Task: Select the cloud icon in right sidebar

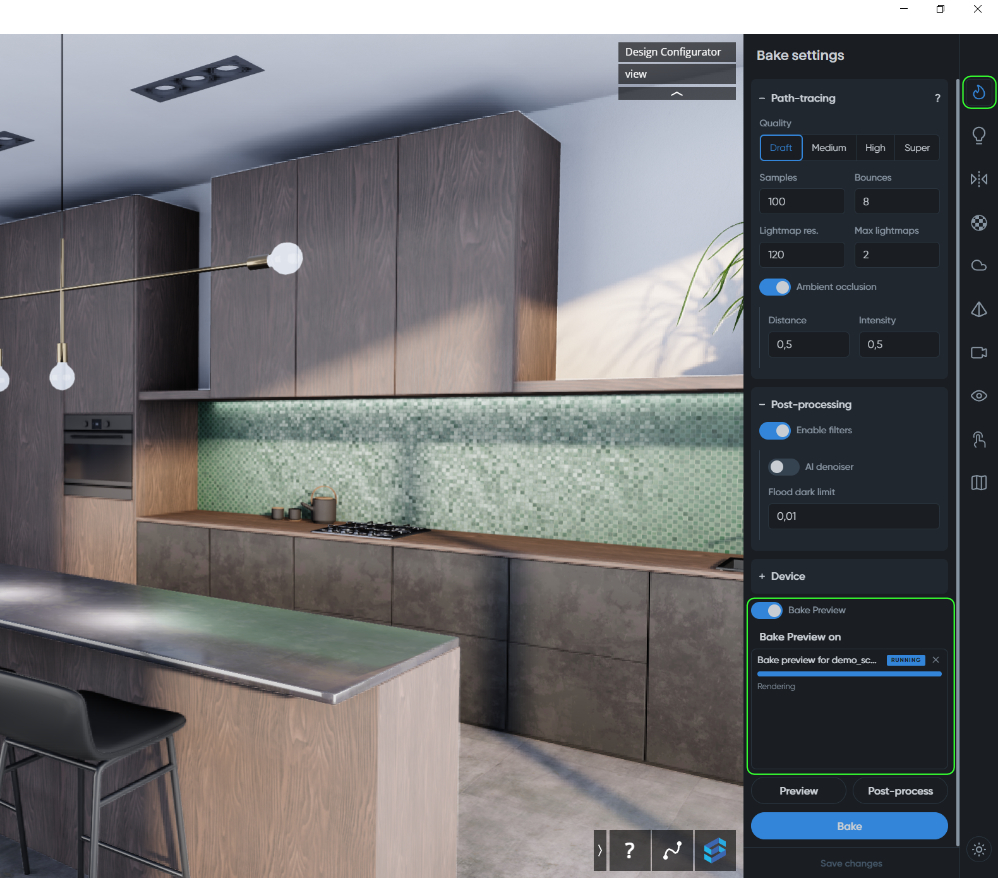Action: pyautogui.click(x=979, y=266)
